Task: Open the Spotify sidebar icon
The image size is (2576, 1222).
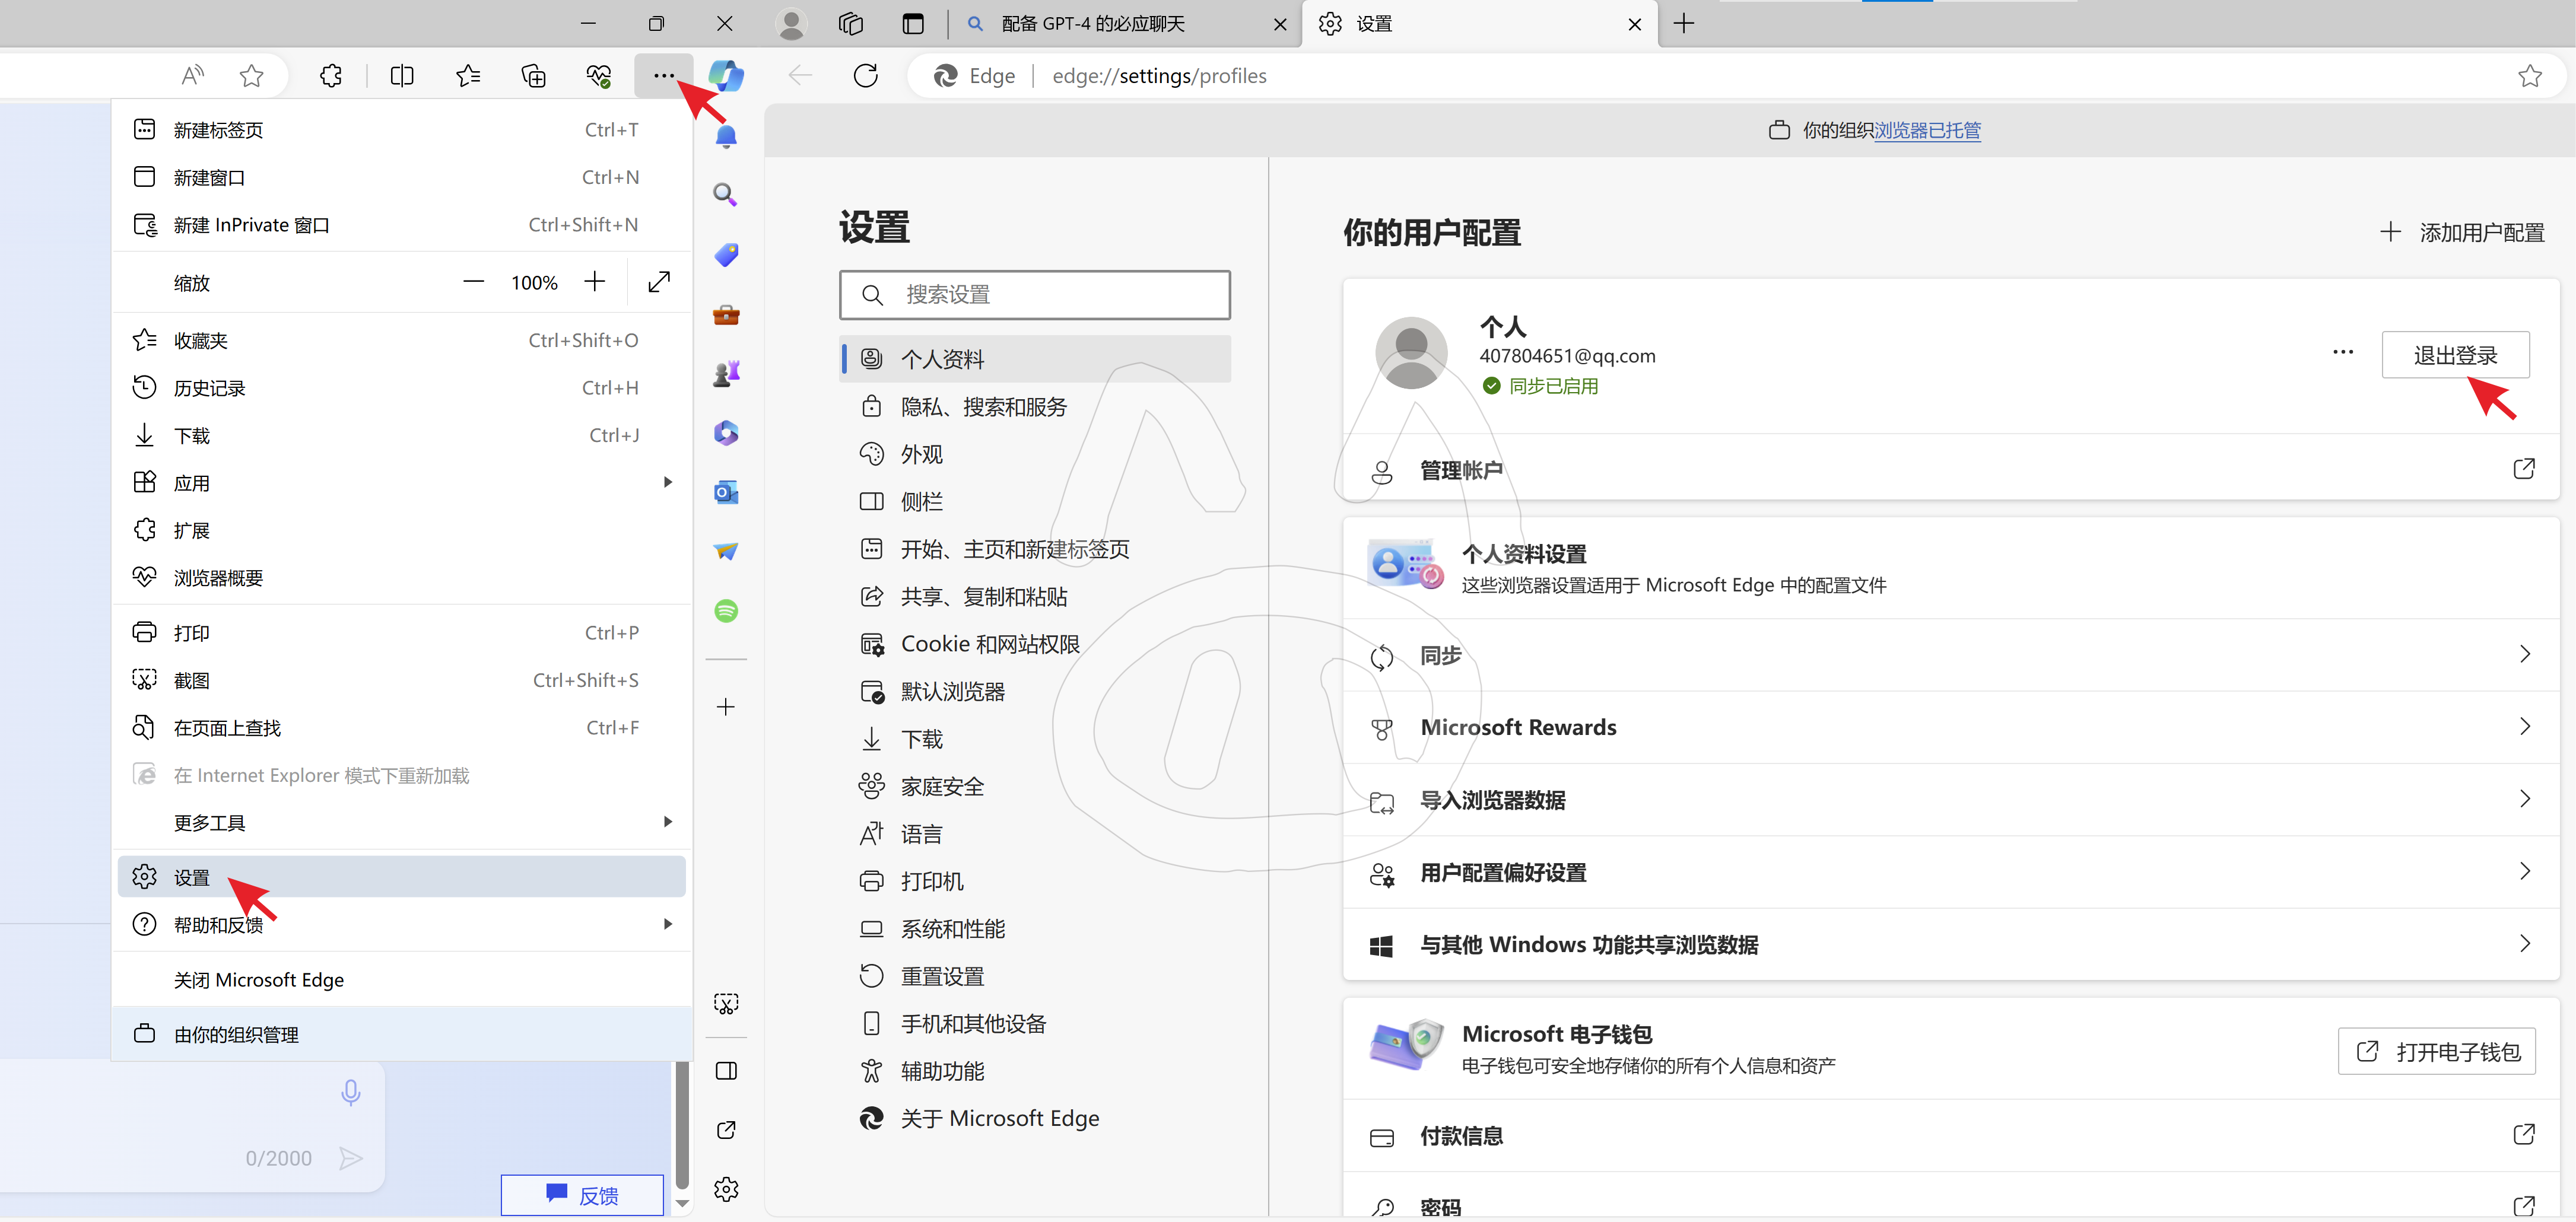Action: click(x=726, y=611)
